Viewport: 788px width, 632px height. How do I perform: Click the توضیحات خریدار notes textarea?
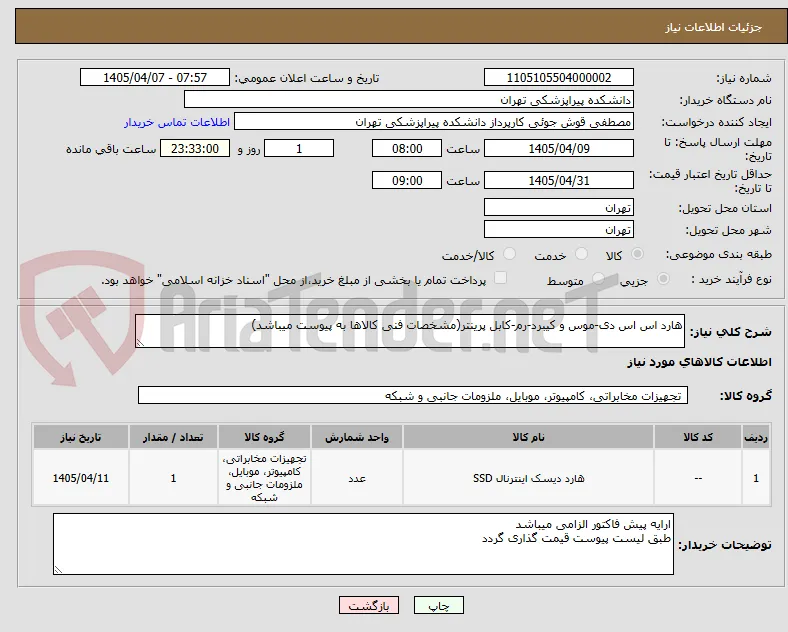[363, 544]
